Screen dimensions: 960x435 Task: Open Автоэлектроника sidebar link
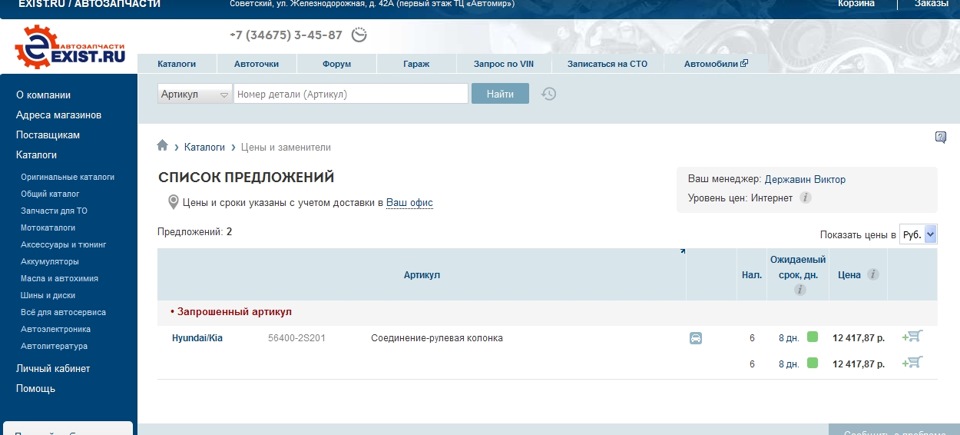click(x=56, y=329)
